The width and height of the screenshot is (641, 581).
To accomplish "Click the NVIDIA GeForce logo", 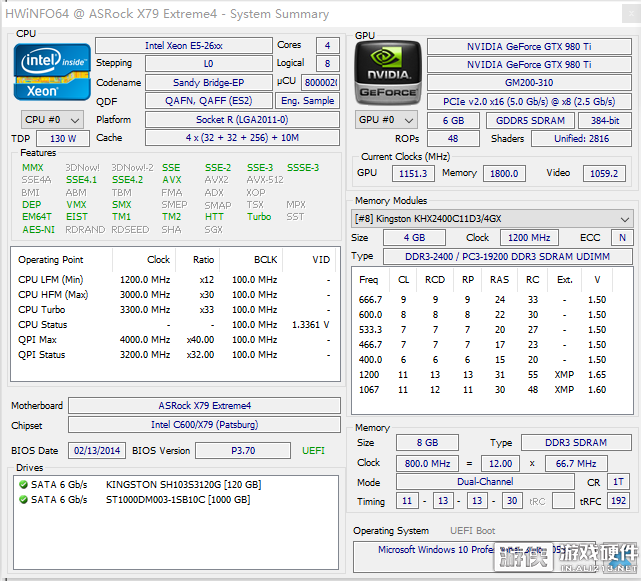I will tap(388, 73).
